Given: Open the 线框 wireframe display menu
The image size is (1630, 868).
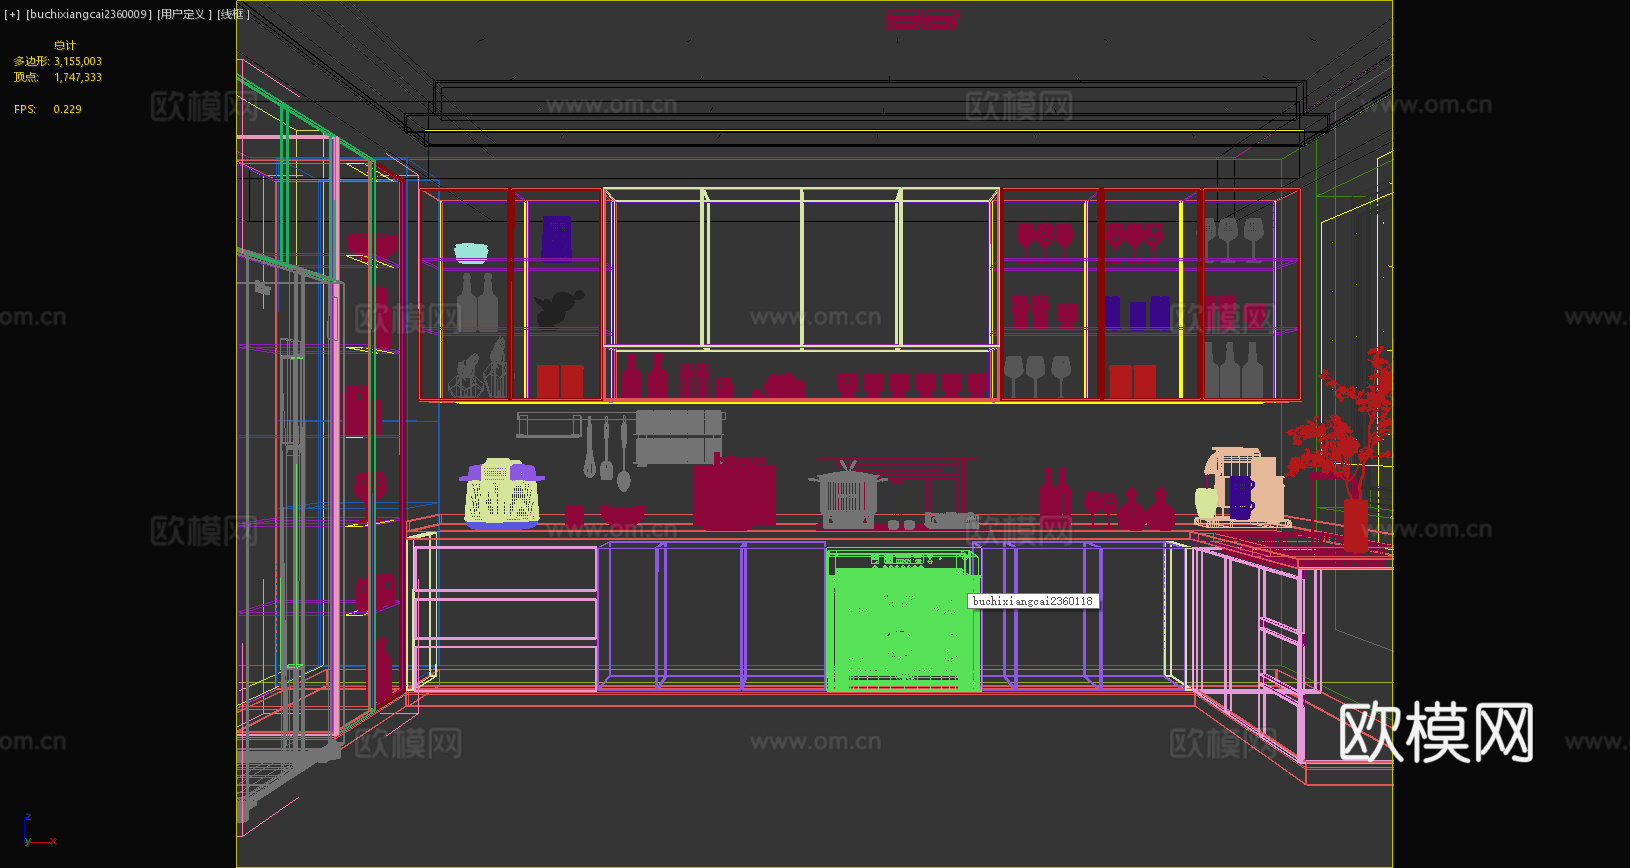Looking at the screenshot, I should coord(233,14).
